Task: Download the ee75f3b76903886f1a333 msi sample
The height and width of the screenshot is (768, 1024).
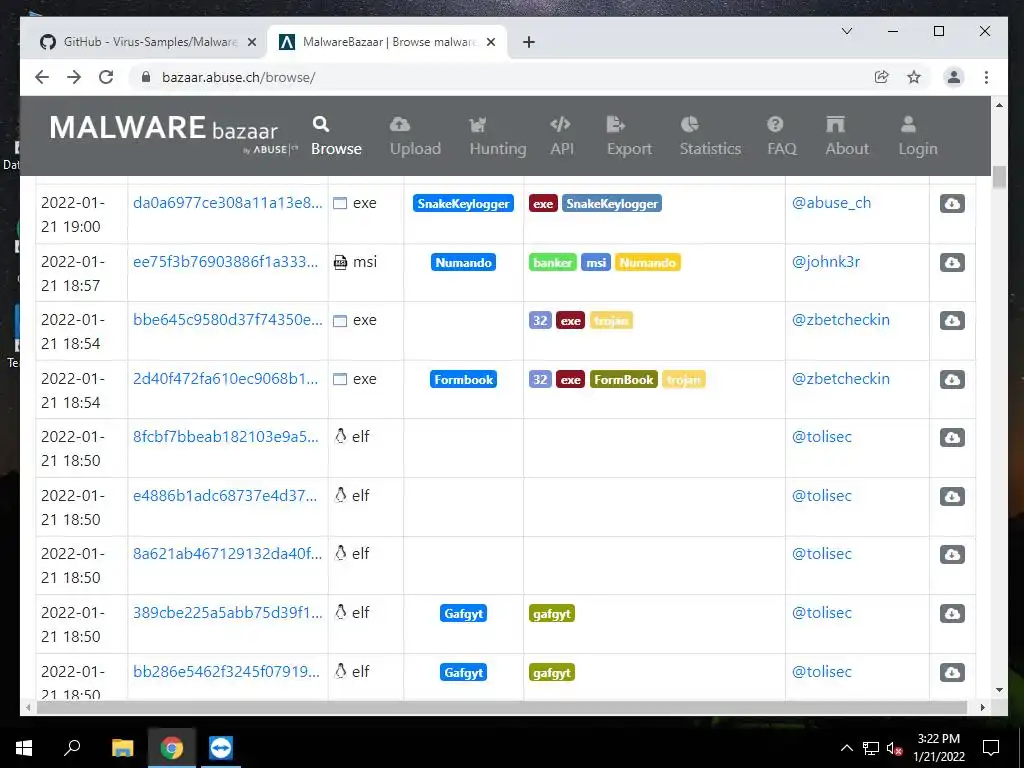Action: pyautogui.click(x=952, y=263)
